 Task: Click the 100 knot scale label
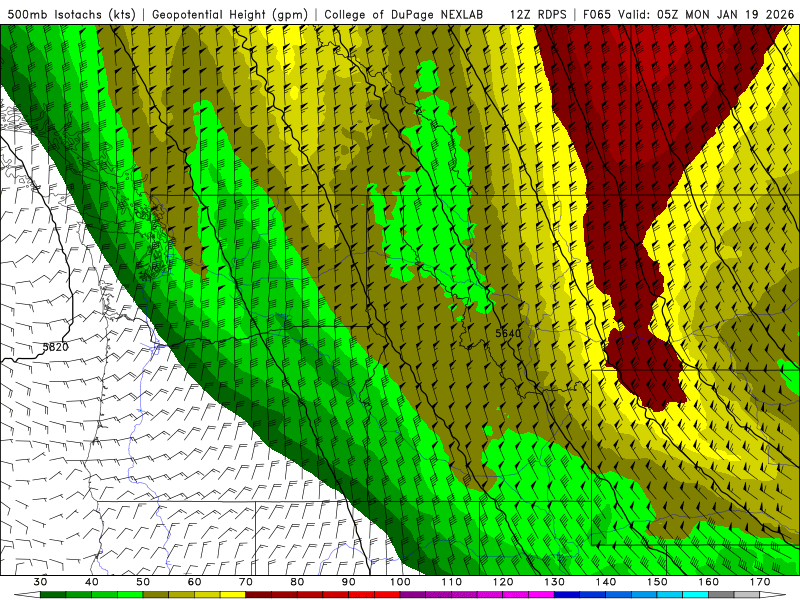[x=400, y=582]
